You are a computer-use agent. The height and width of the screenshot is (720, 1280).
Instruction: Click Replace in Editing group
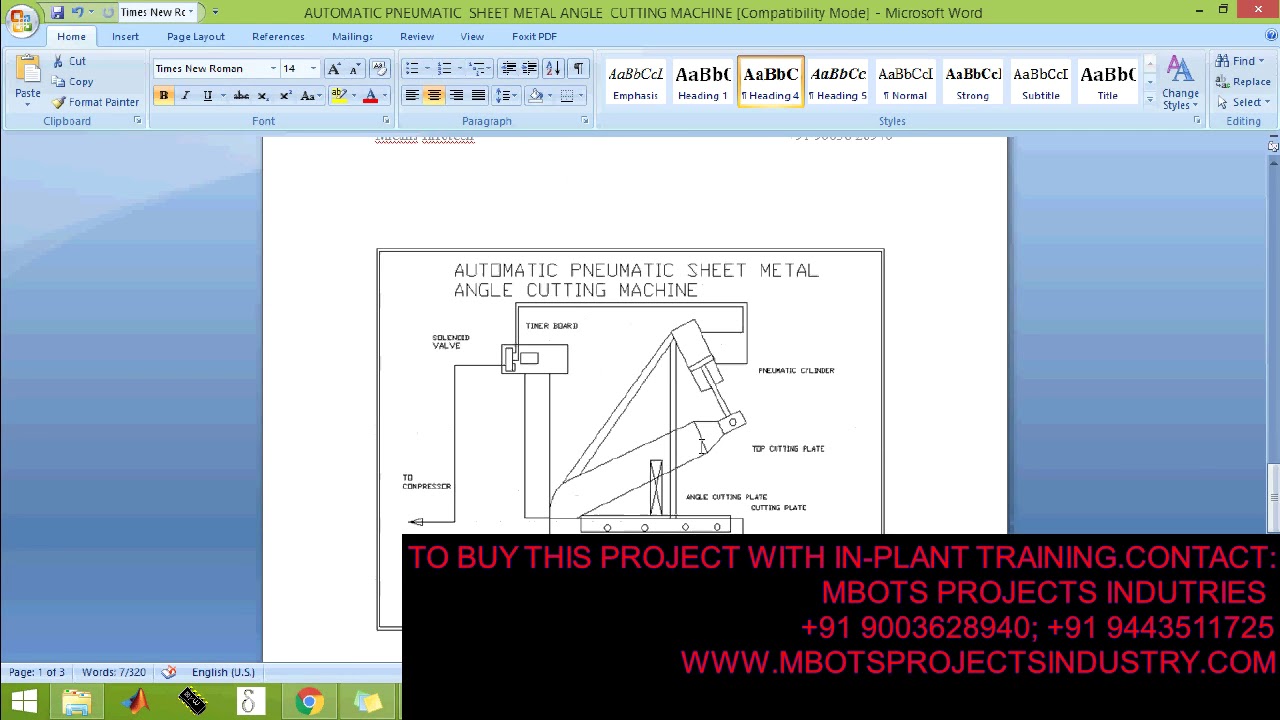click(x=1243, y=82)
